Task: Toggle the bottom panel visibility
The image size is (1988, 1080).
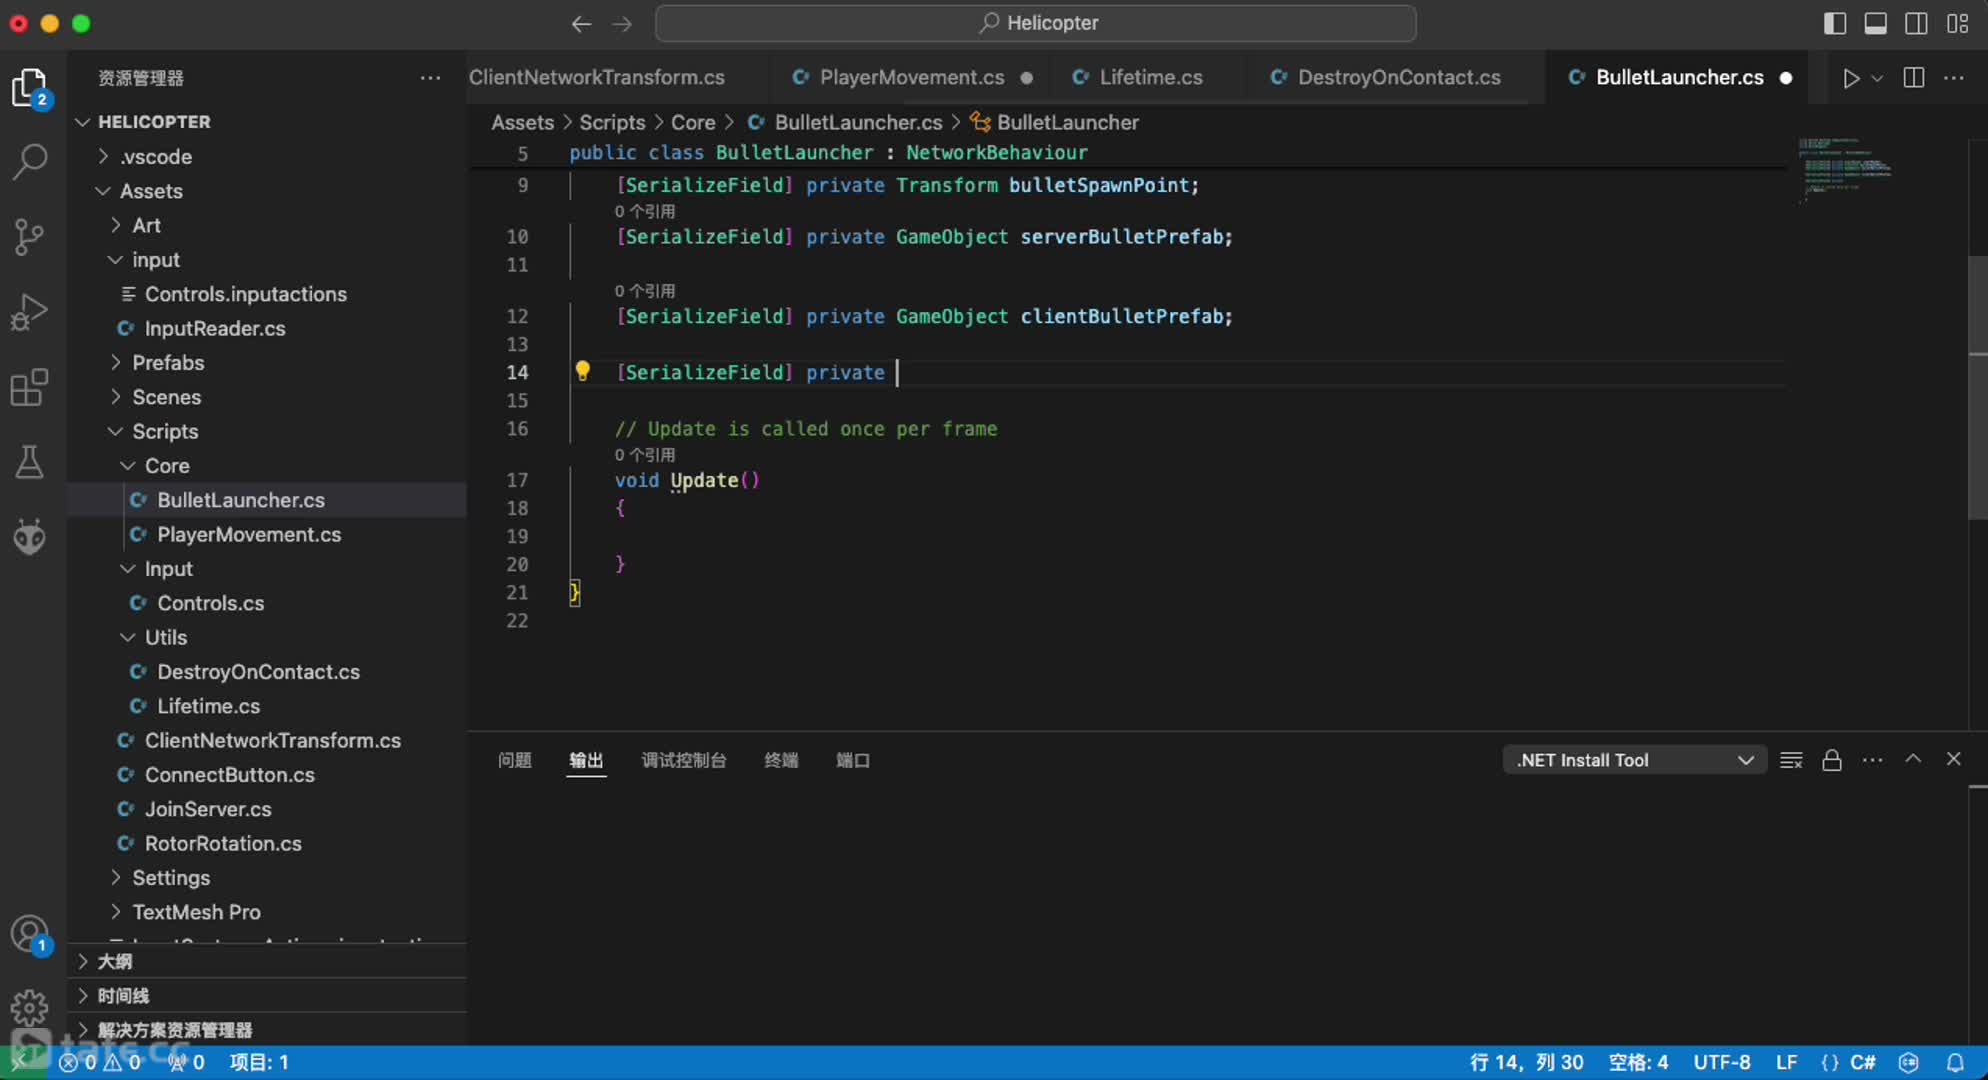Action: click(1876, 23)
